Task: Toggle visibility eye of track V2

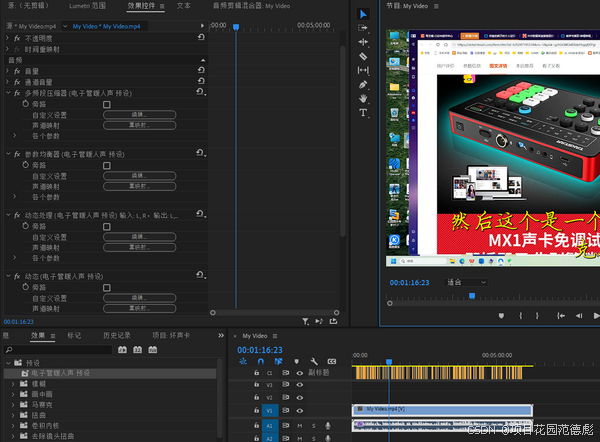Action: pos(300,398)
